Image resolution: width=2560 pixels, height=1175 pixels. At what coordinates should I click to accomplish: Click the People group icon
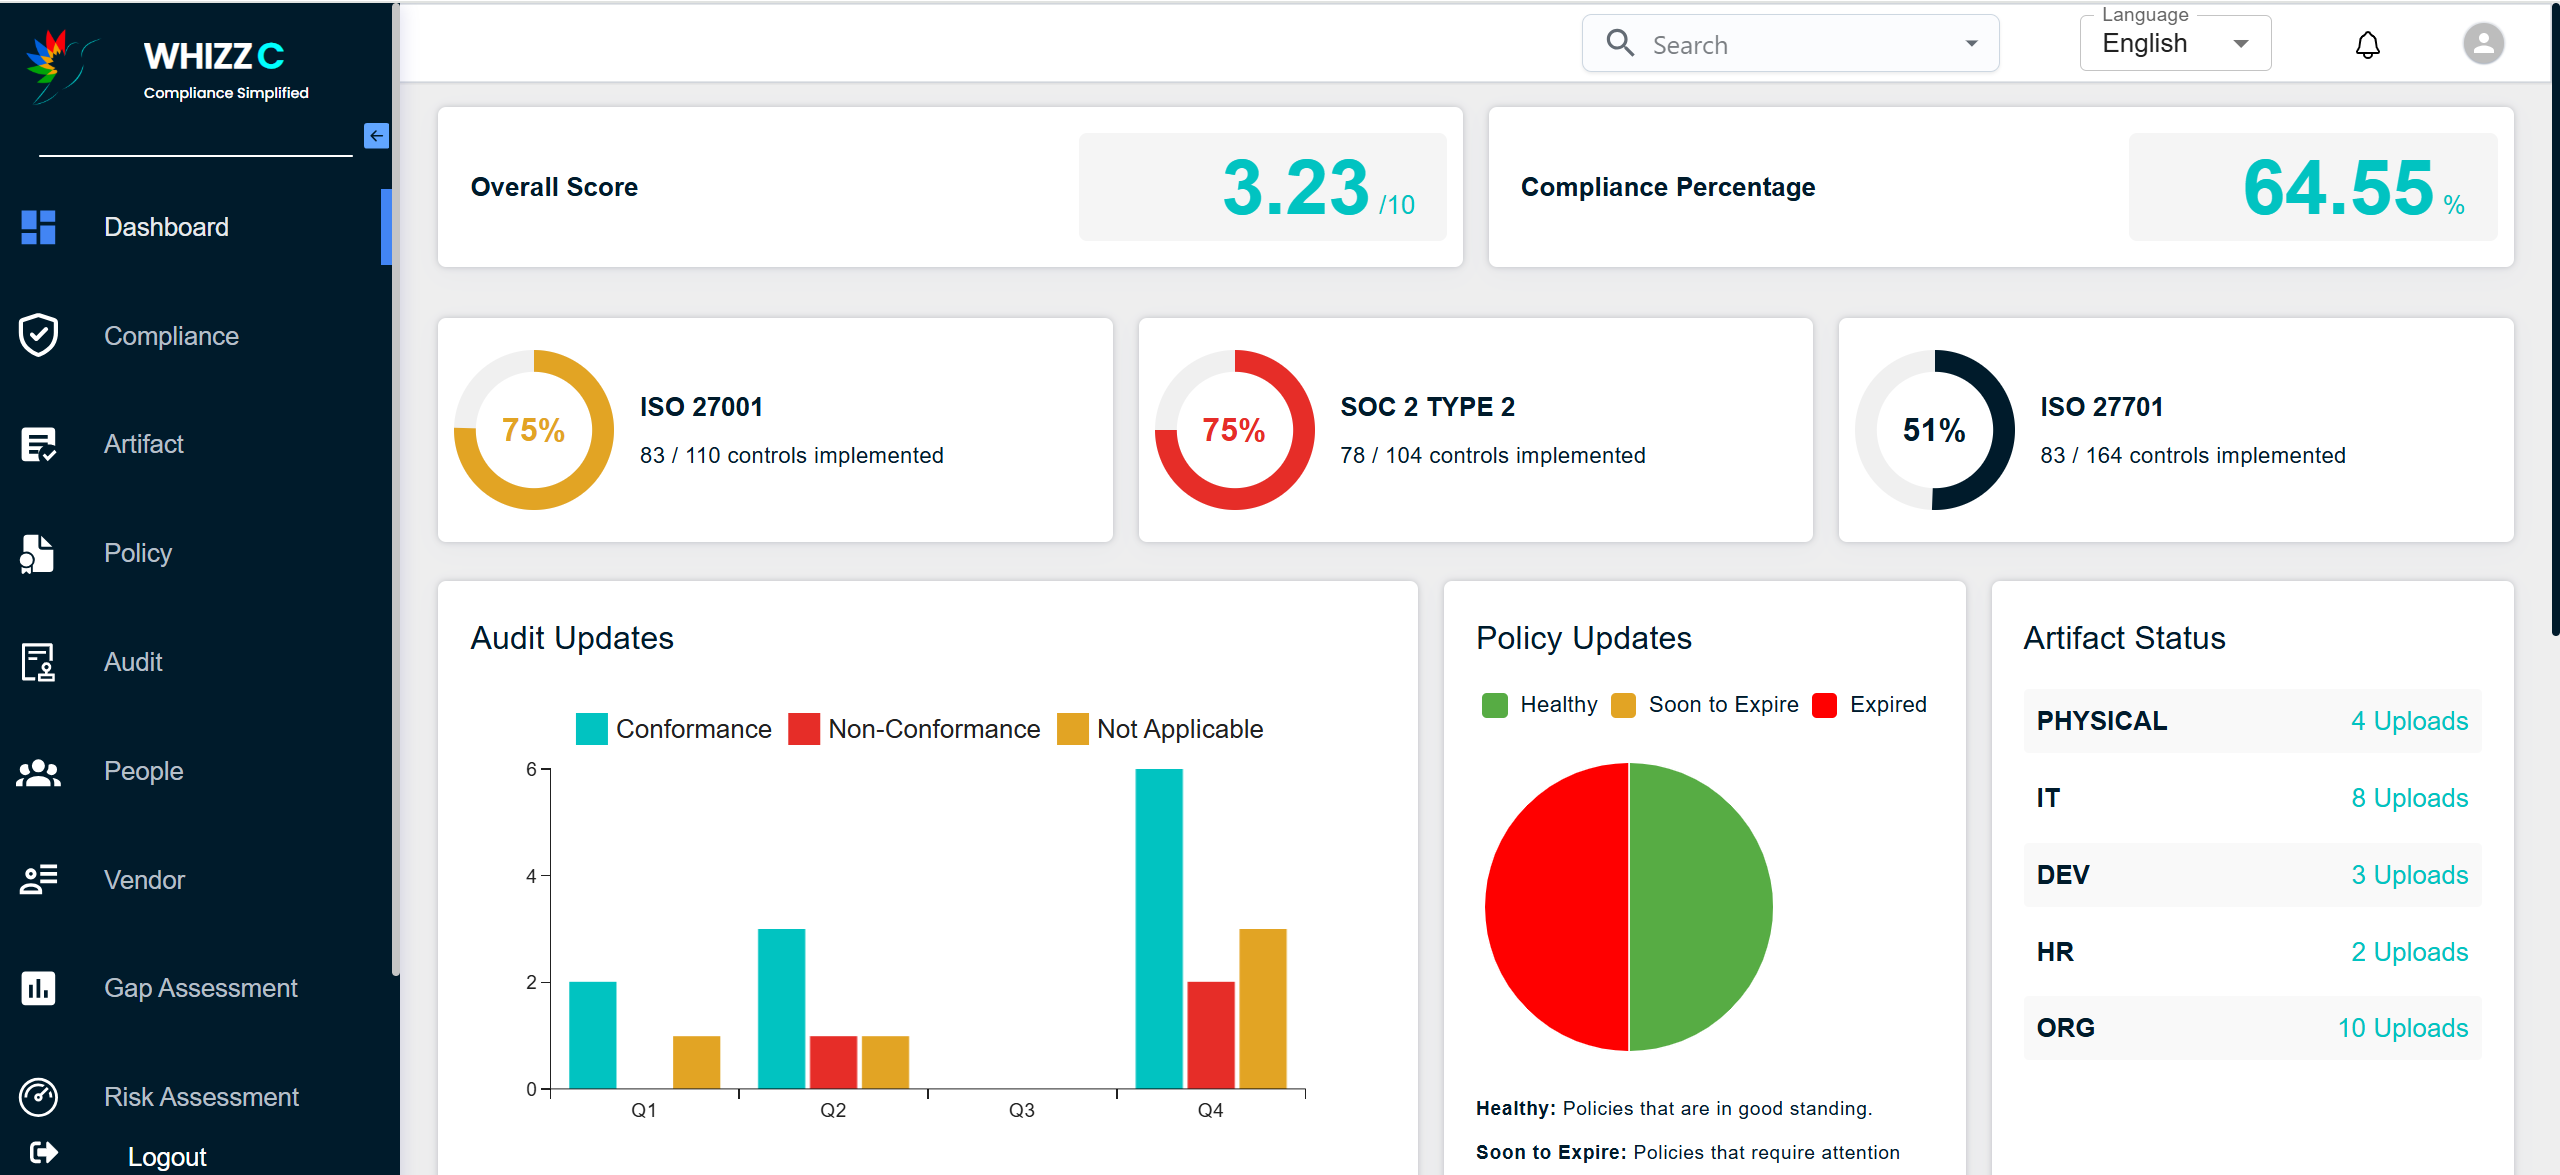38,771
